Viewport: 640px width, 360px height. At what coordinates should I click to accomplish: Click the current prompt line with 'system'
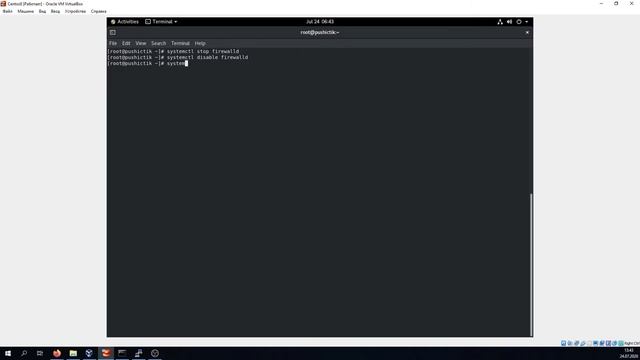148,64
